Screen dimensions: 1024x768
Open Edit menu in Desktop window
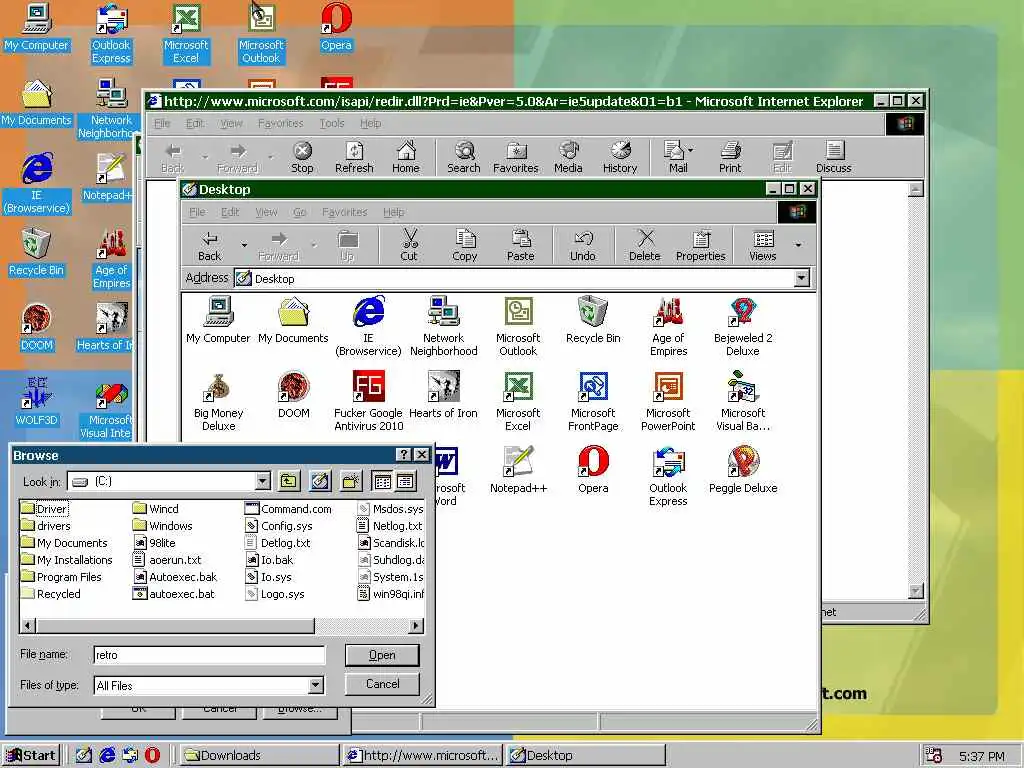click(230, 212)
